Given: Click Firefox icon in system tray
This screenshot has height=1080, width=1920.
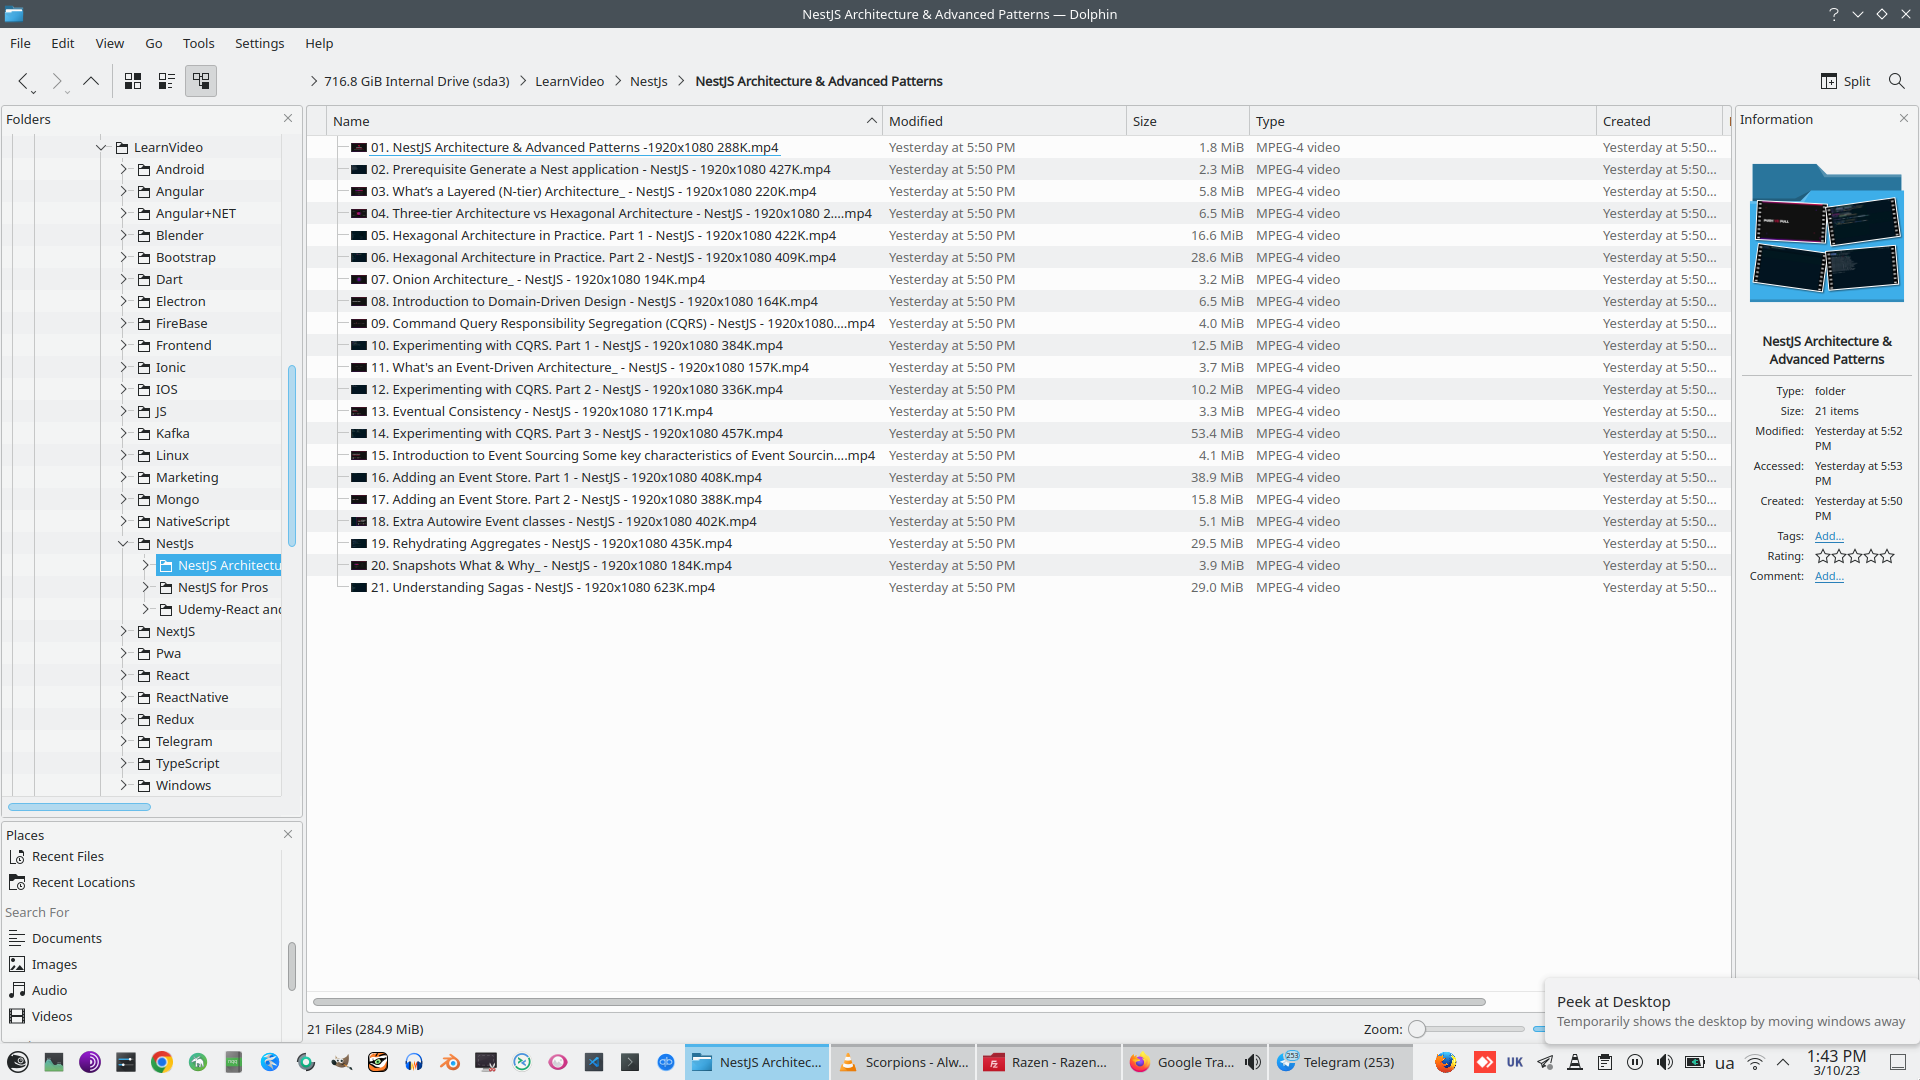Looking at the screenshot, I should click(x=1445, y=1062).
